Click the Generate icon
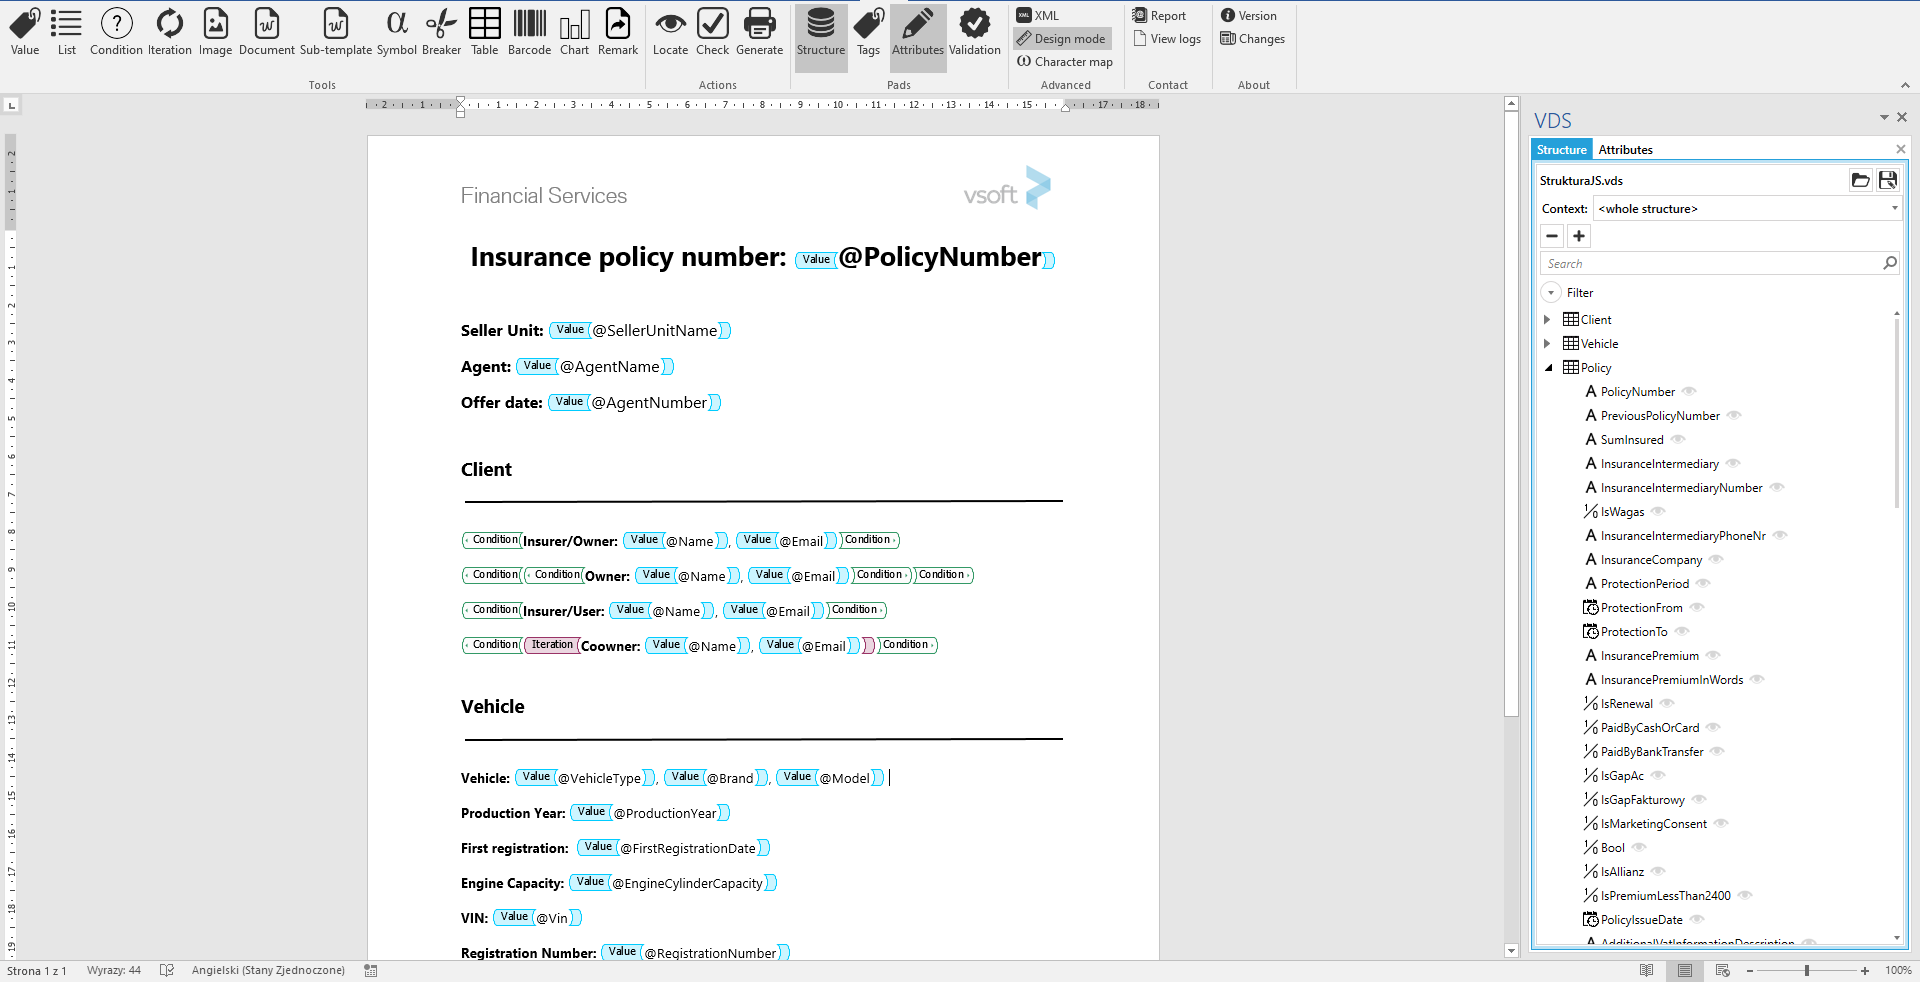This screenshot has height=982, width=1920. [759, 32]
